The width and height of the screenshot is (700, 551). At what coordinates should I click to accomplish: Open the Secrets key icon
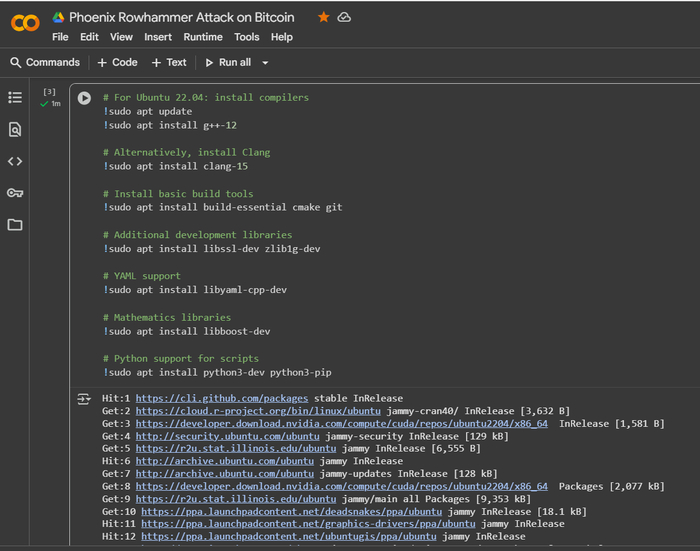[15, 193]
